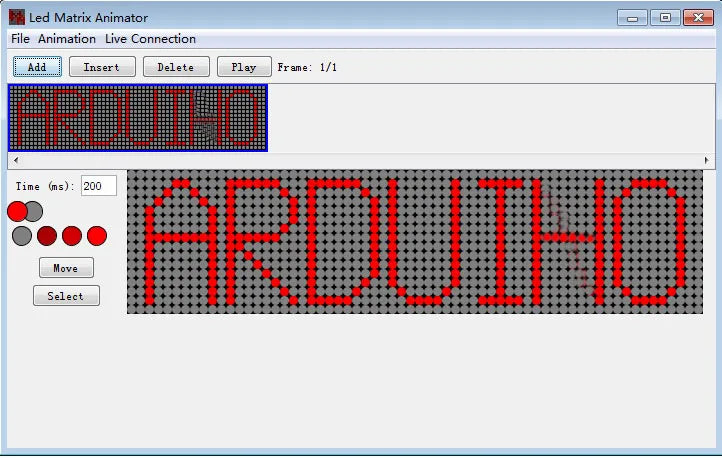Click the Time (ms) input field
Viewport: 722px width, 458px height.
click(98, 186)
